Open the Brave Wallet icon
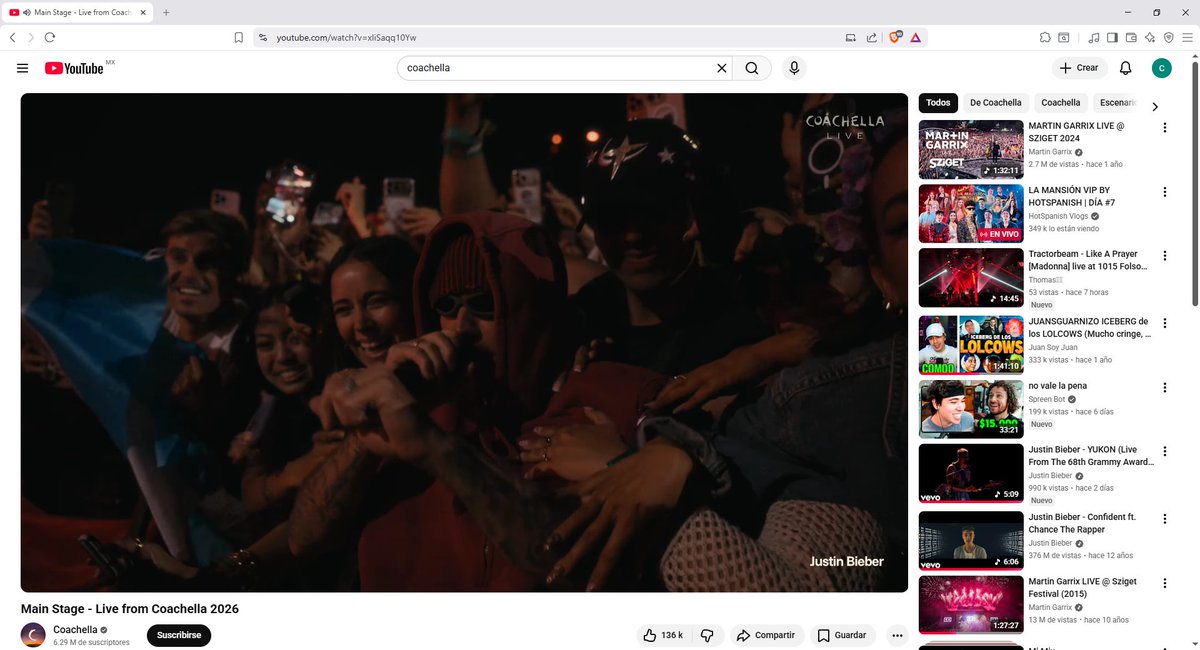 click(x=1131, y=38)
